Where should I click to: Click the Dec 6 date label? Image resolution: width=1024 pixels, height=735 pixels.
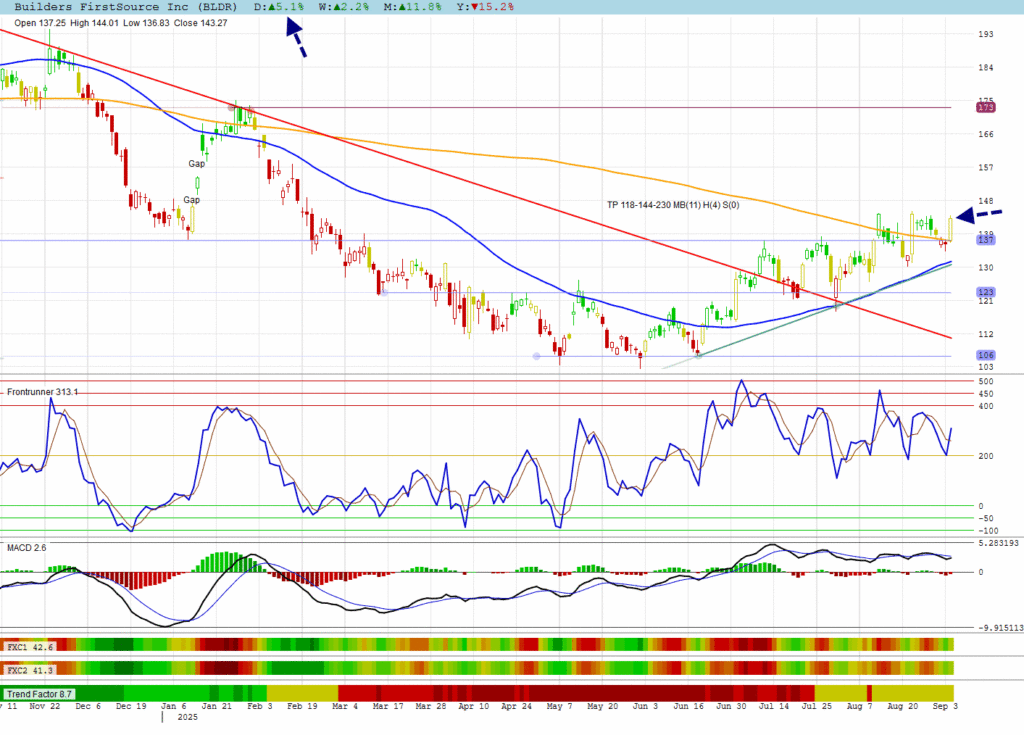click(x=88, y=706)
